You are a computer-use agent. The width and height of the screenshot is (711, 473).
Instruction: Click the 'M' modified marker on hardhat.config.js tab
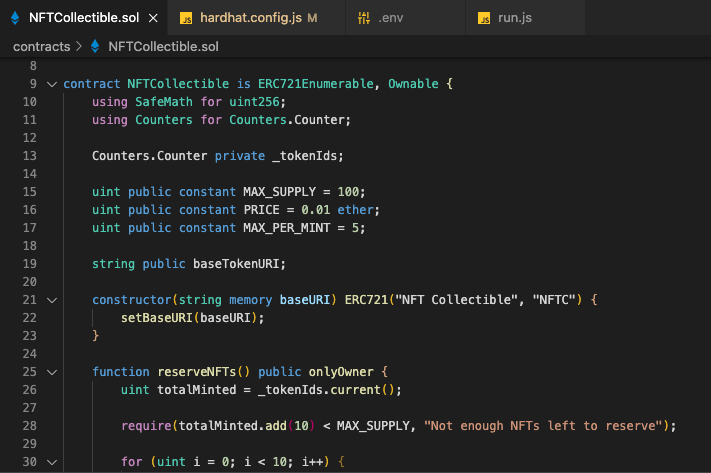click(312, 18)
